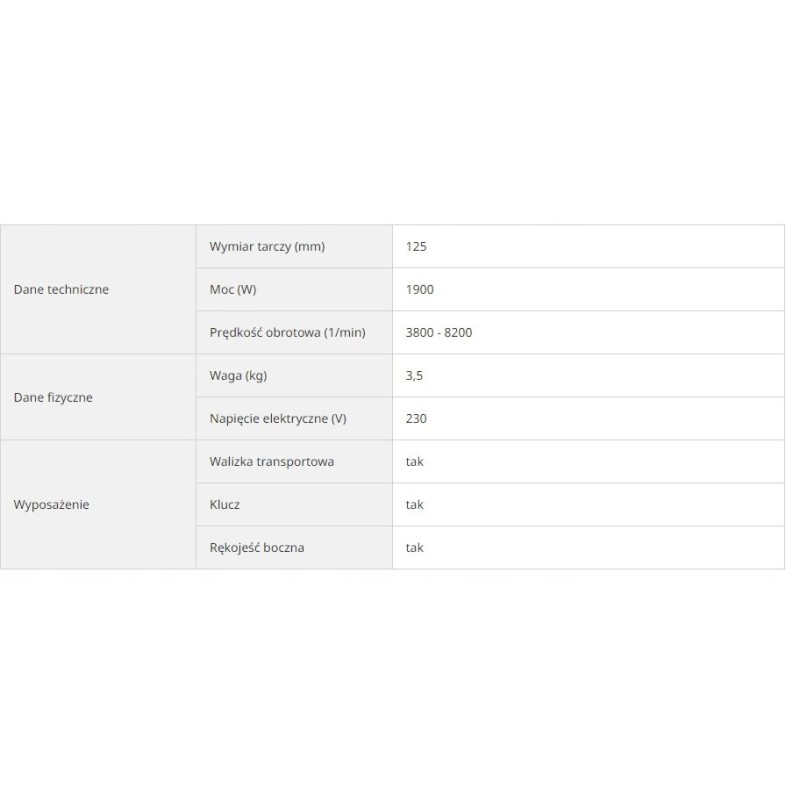Select tak value in Klucz row

point(414,505)
